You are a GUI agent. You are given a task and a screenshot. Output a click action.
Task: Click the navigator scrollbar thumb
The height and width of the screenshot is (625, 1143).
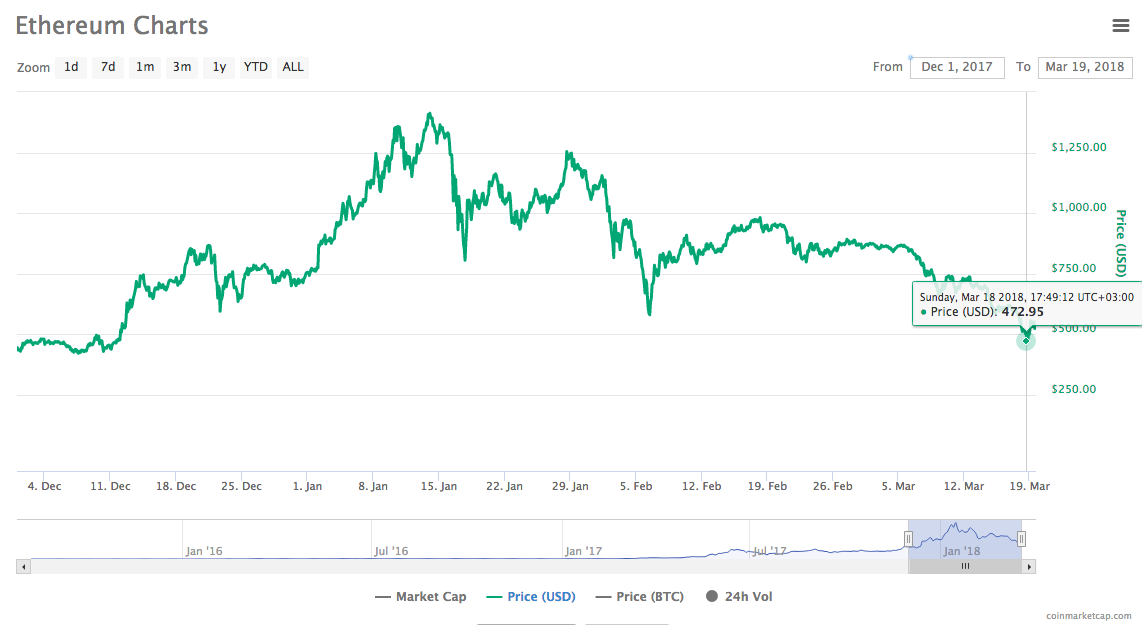point(965,566)
